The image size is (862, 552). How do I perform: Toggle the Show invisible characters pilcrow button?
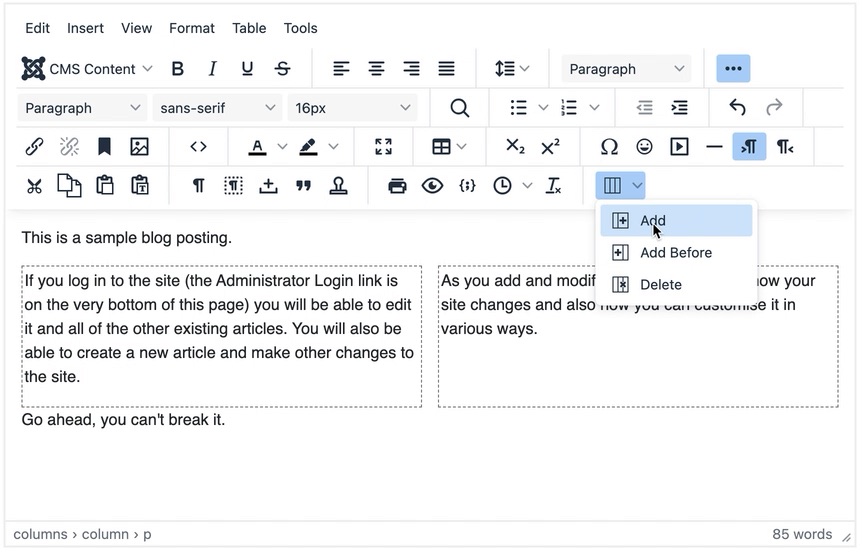click(x=199, y=186)
